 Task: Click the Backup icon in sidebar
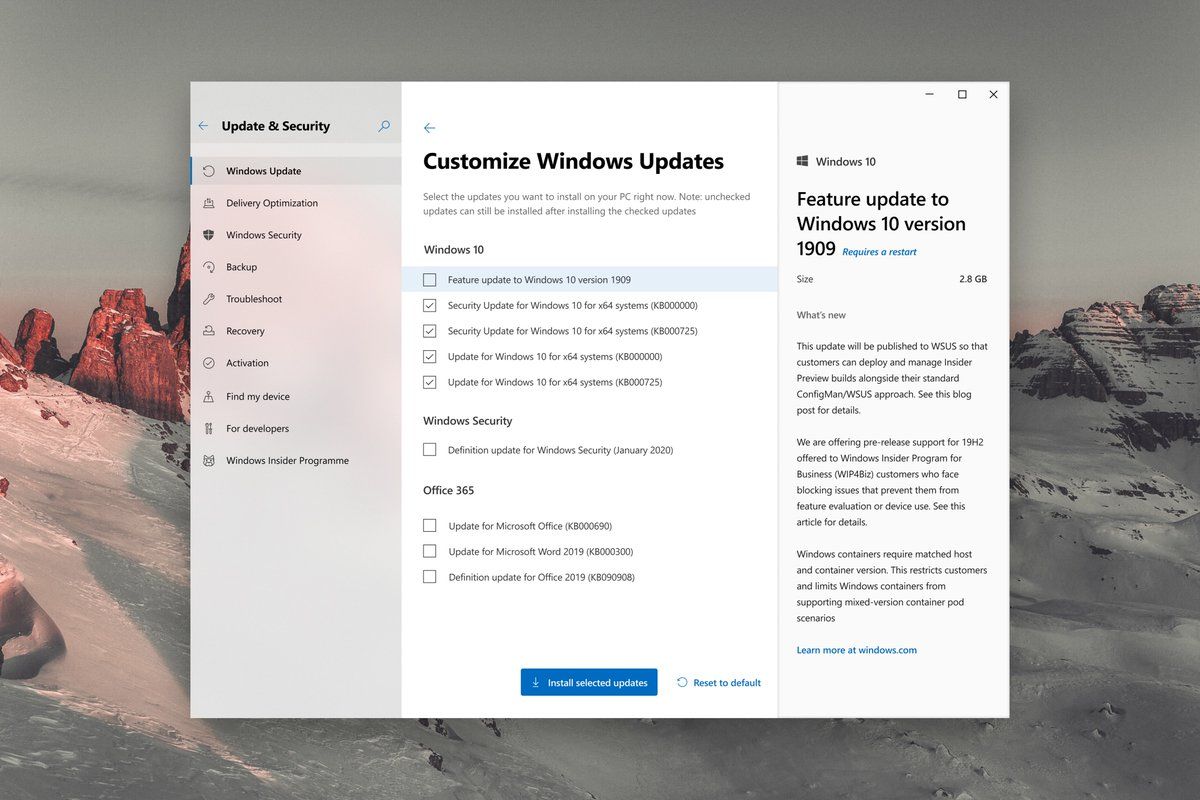click(x=208, y=267)
